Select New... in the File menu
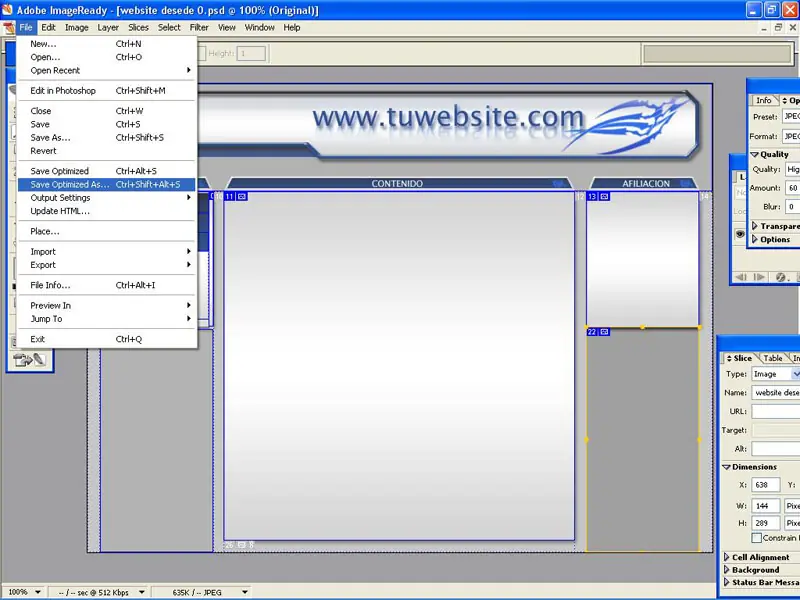 coord(106,44)
